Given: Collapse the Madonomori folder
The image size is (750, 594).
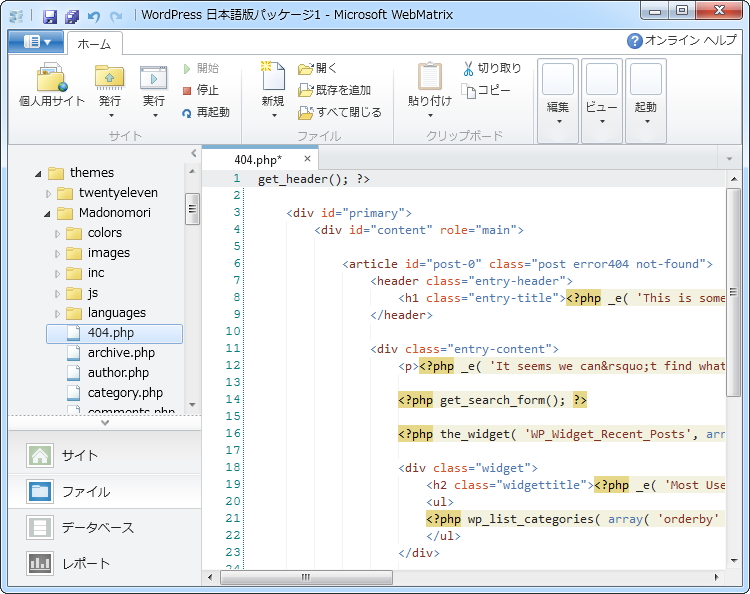Looking at the screenshot, I should point(47,214).
